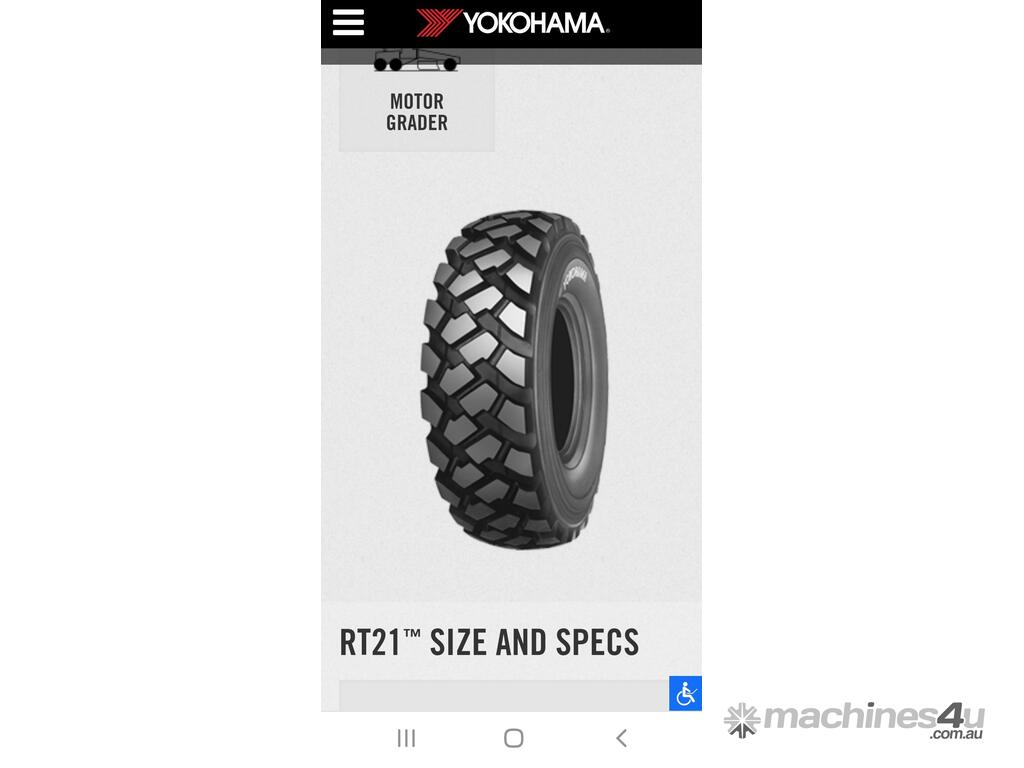Screen dimensions: 1024x768
Task: Select the motor grader vehicle icon
Action: pos(417,60)
